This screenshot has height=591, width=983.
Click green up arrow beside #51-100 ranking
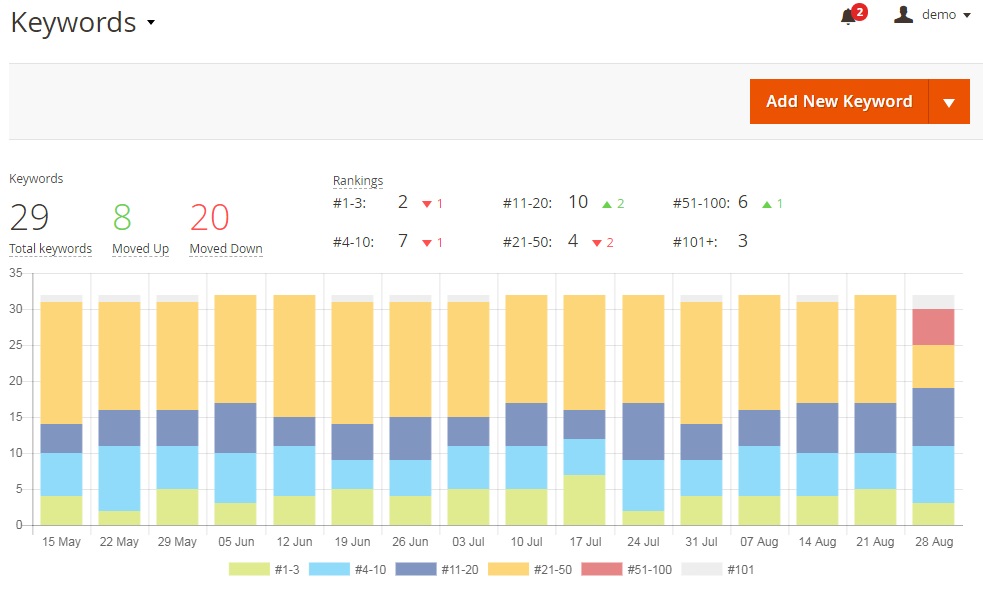tap(767, 204)
